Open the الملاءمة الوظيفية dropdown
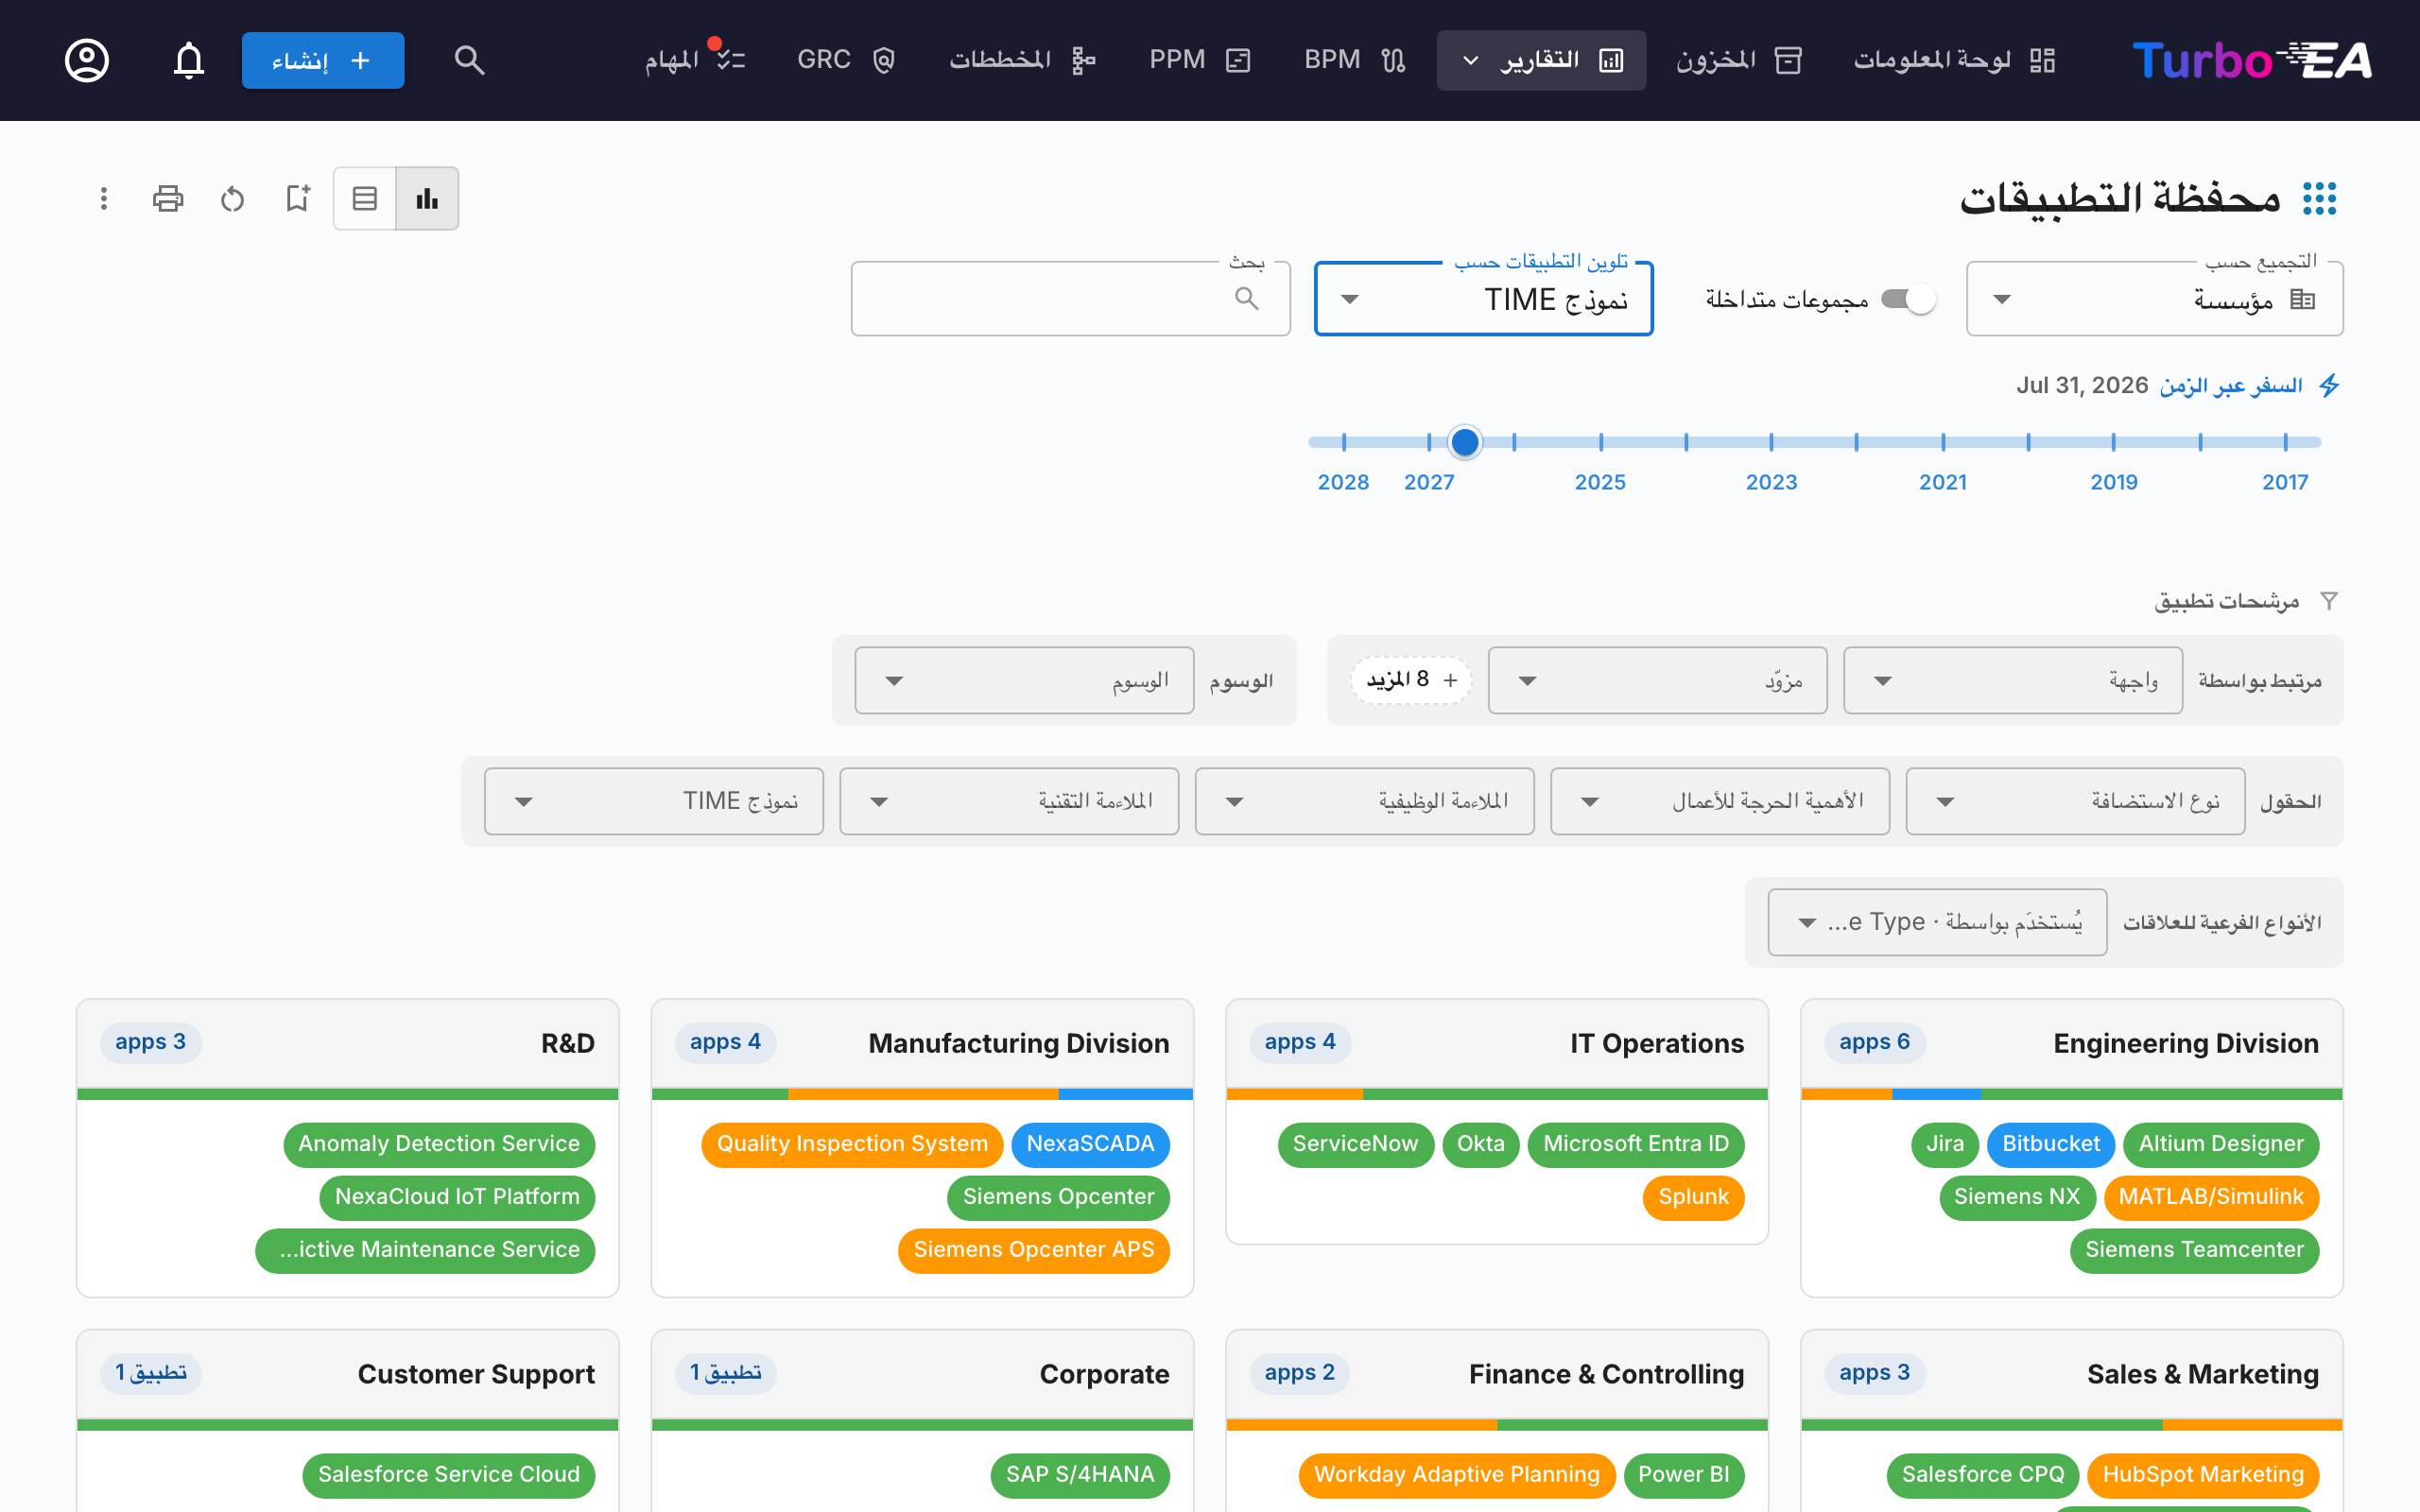 pyautogui.click(x=1364, y=801)
